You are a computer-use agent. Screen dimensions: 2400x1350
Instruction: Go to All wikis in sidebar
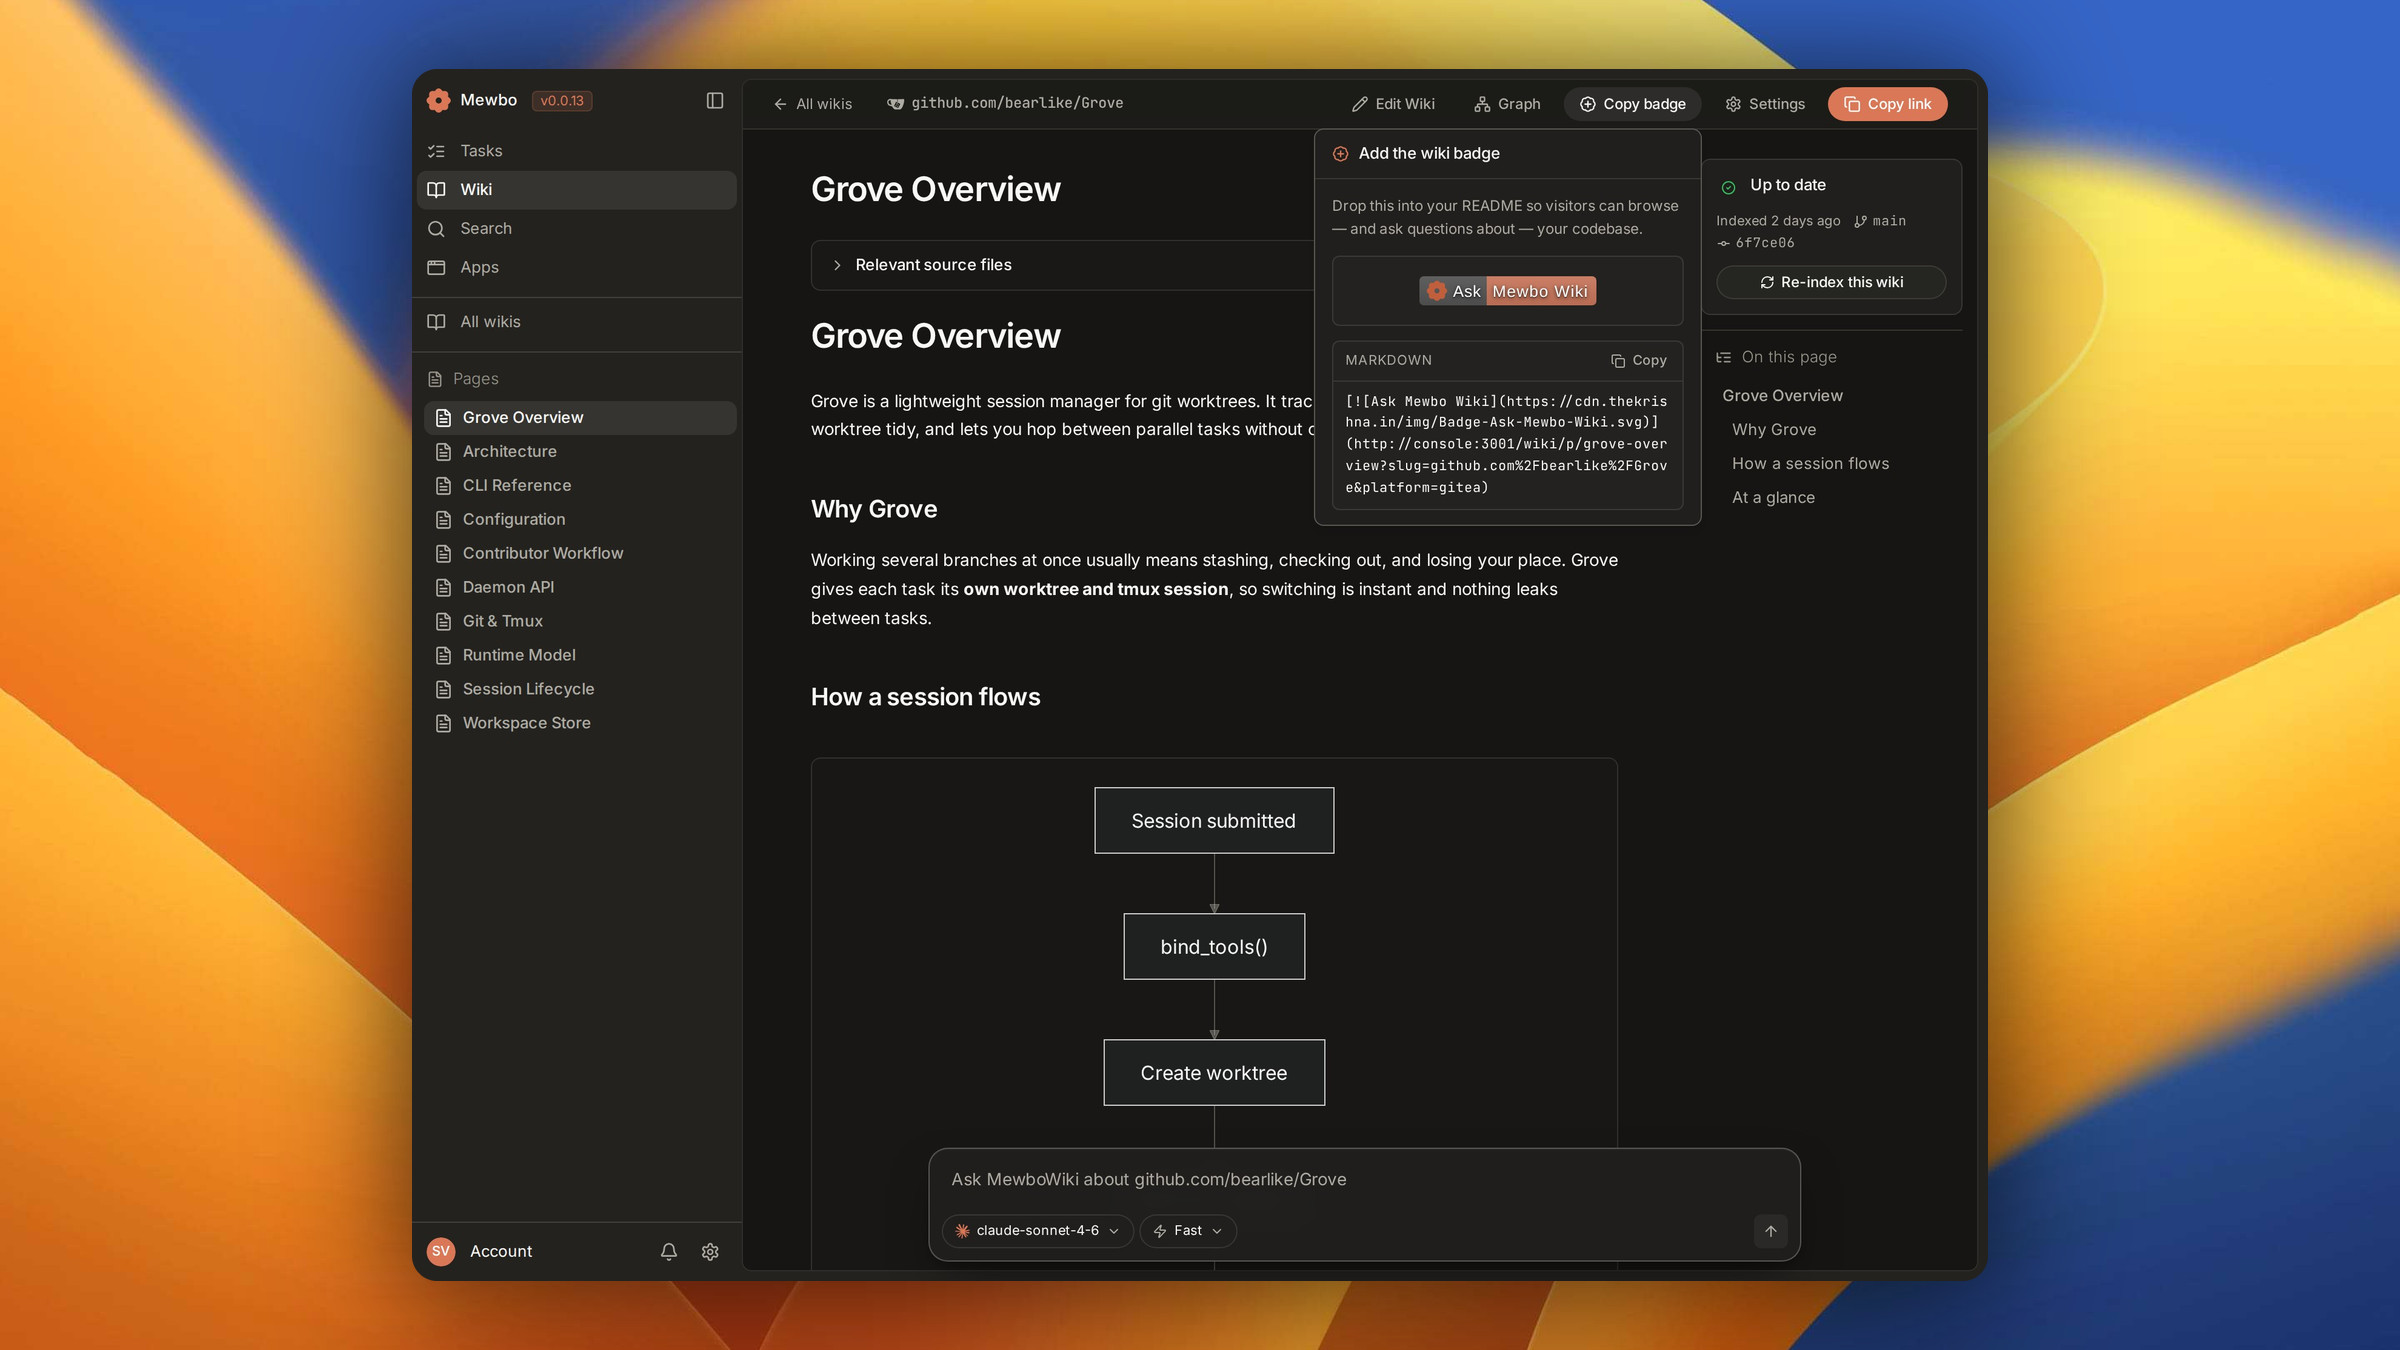pos(576,322)
